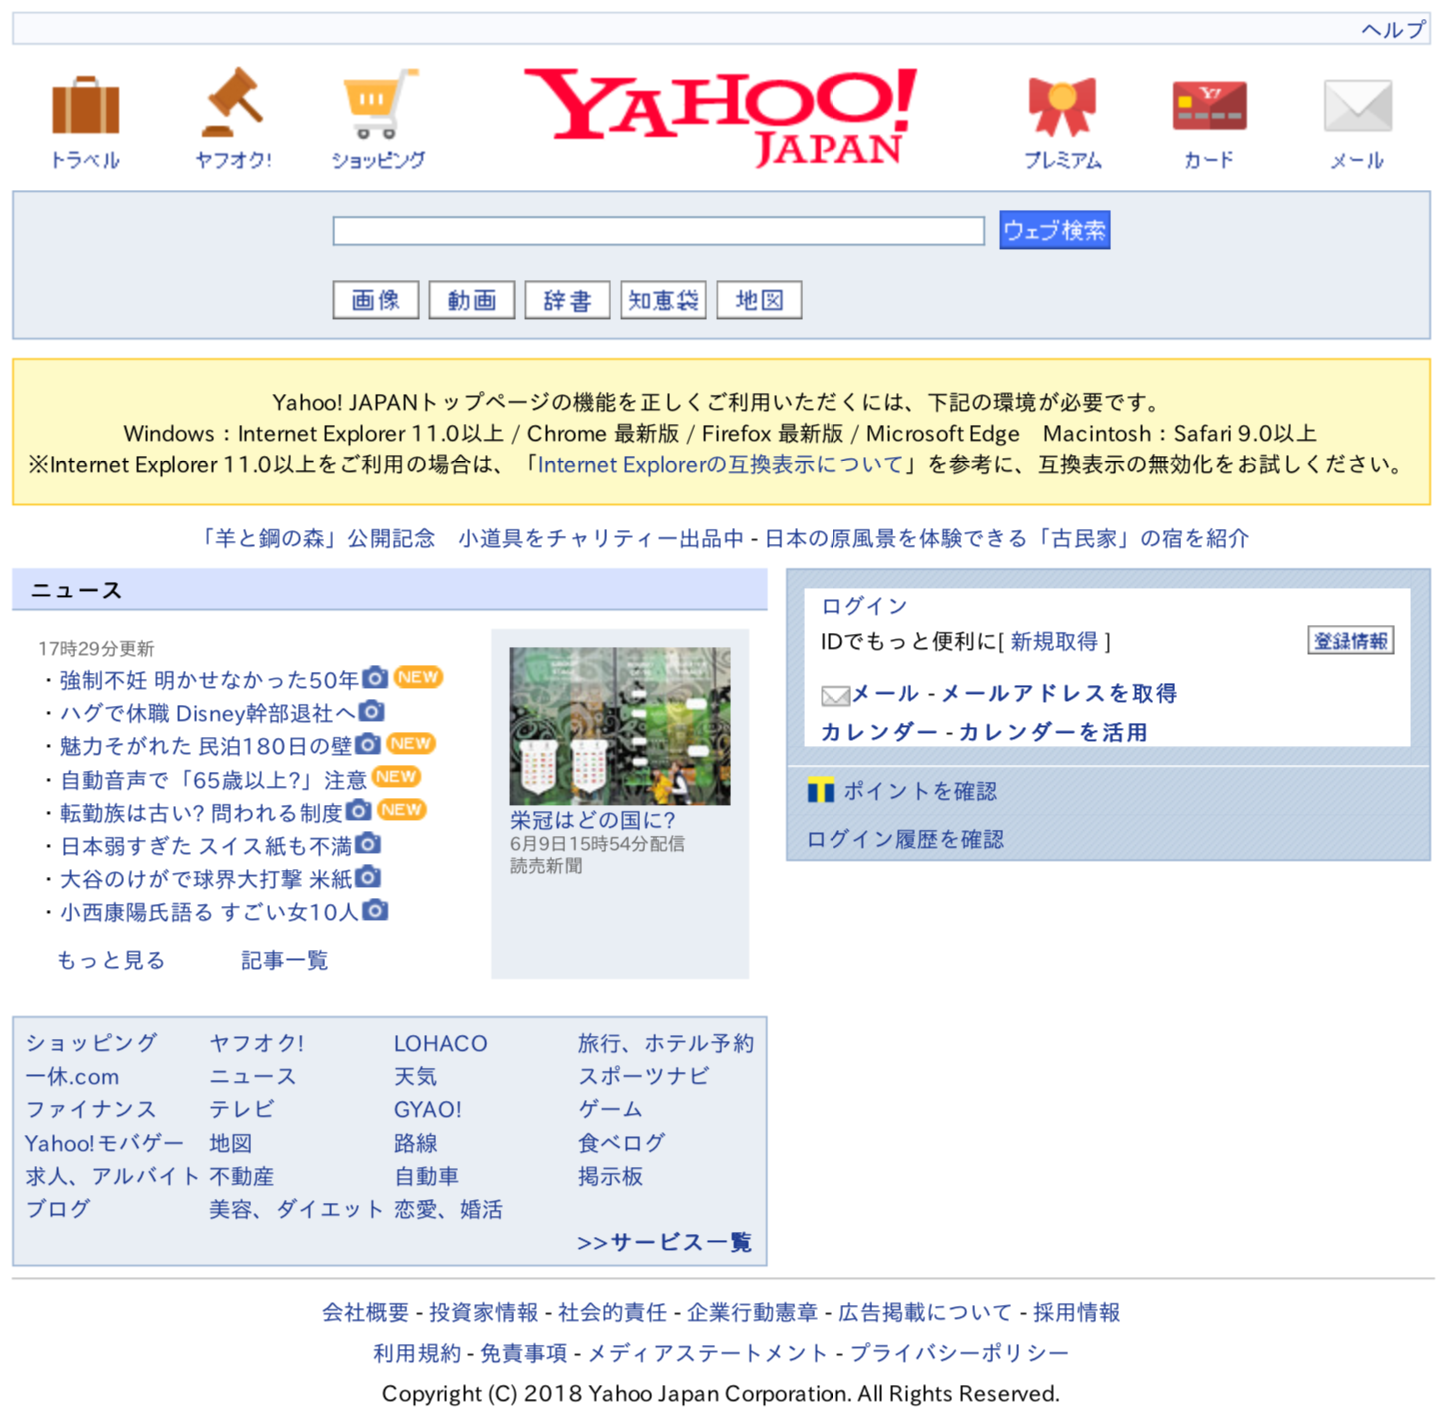Viewport: 1456px width, 1418px height.
Task: Open the プレミアム ribbon icon
Action: [x=1062, y=106]
